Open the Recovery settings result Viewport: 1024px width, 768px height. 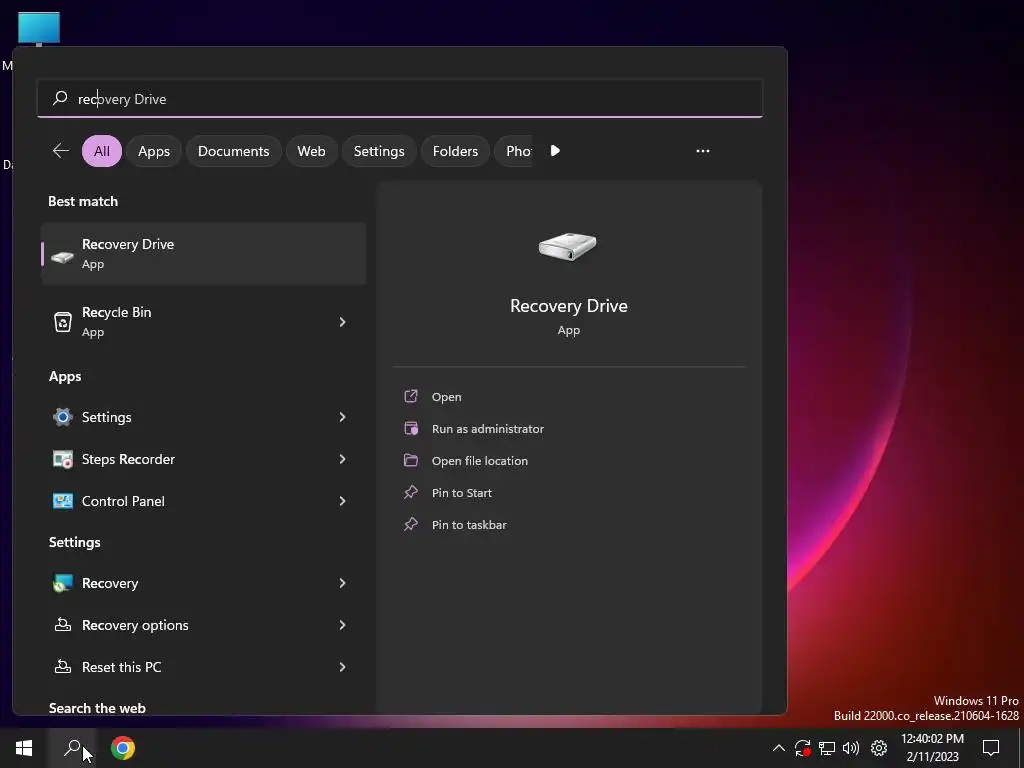click(204, 583)
